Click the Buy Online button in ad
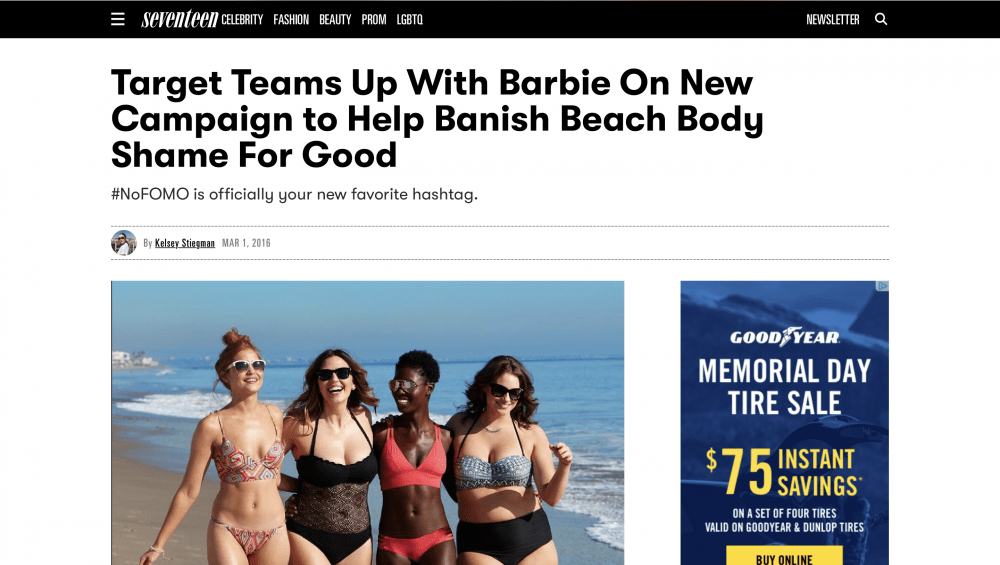Screen dimensions: 1000x565 (x=784, y=556)
